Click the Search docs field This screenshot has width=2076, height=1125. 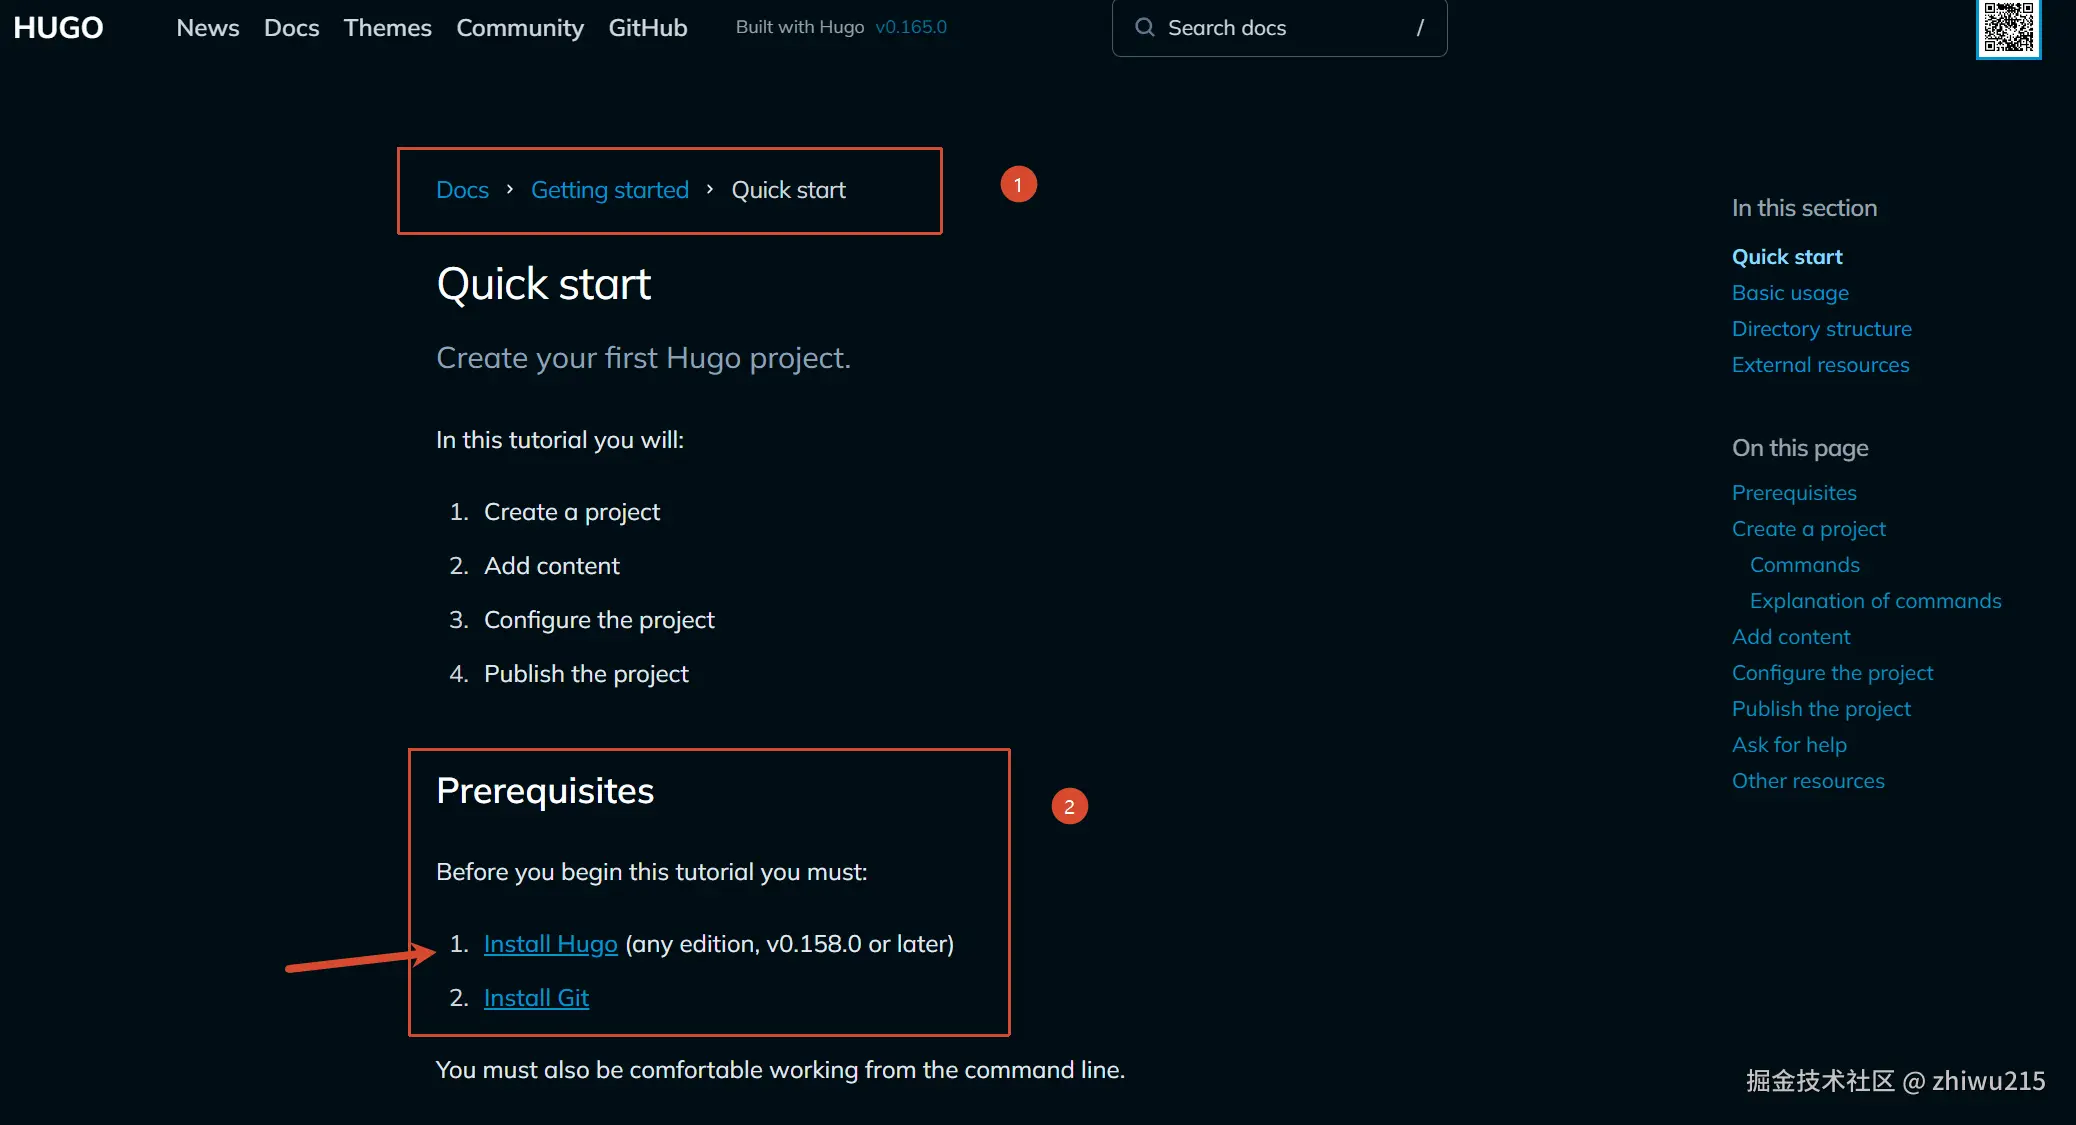(1279, 27)
